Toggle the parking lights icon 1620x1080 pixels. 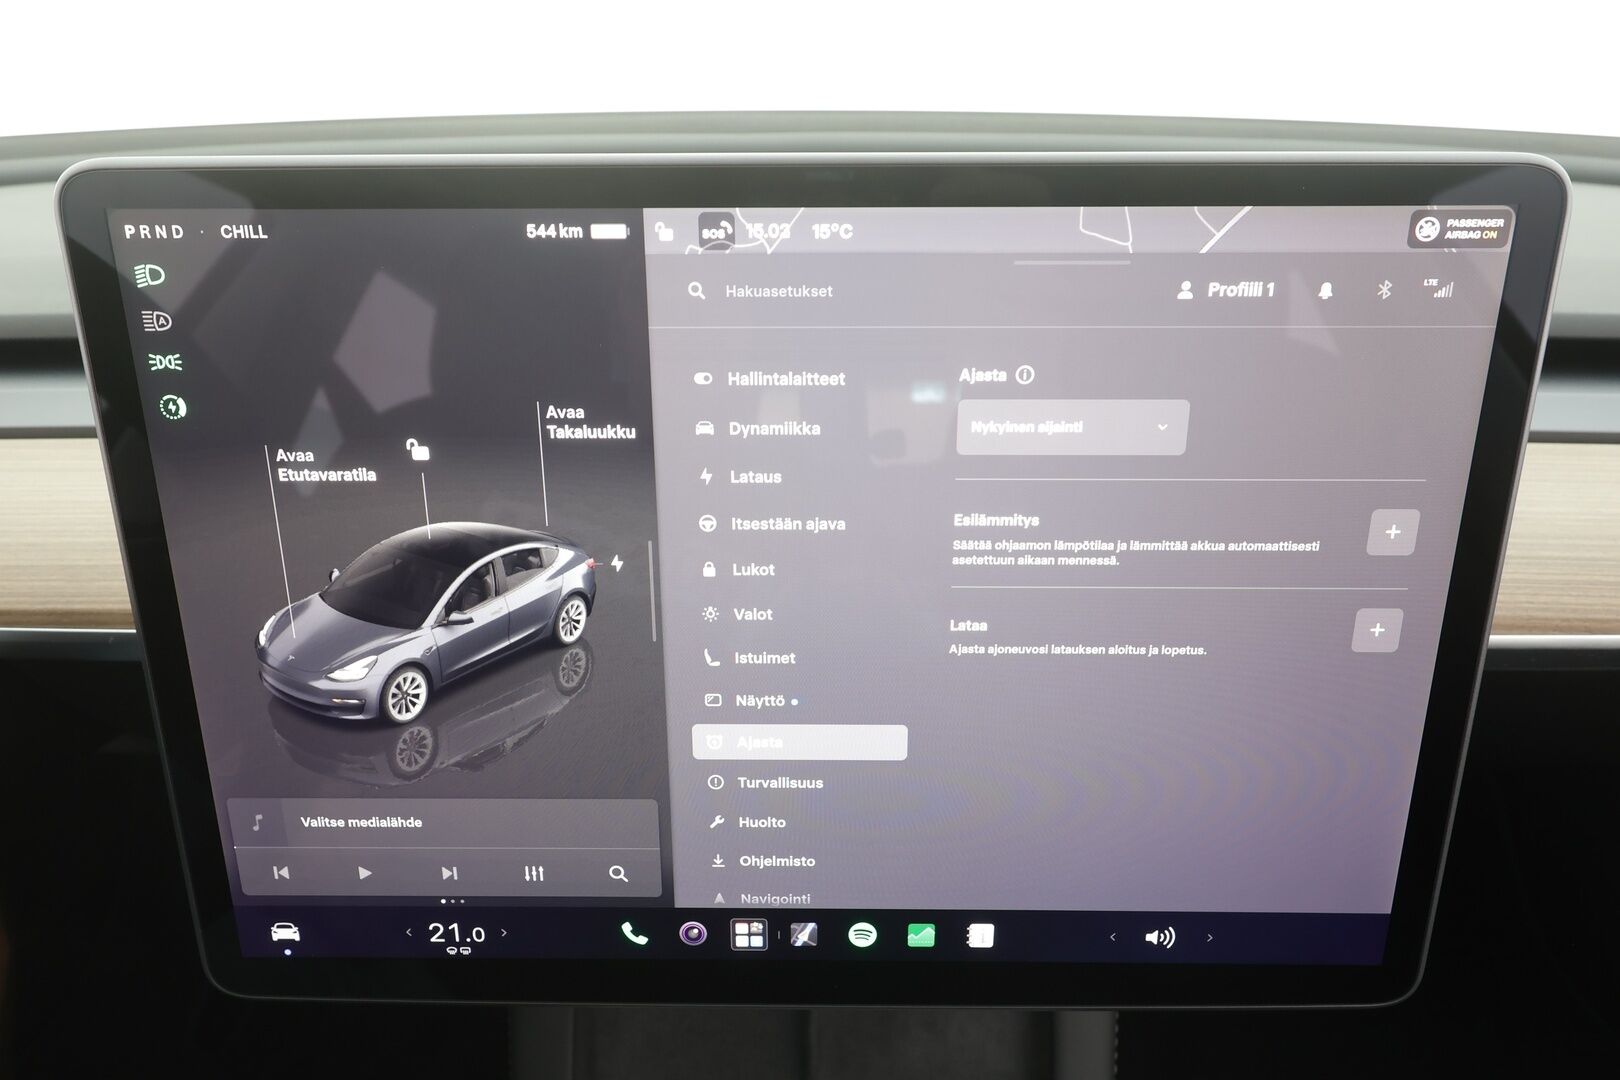(x=166, y=362)
